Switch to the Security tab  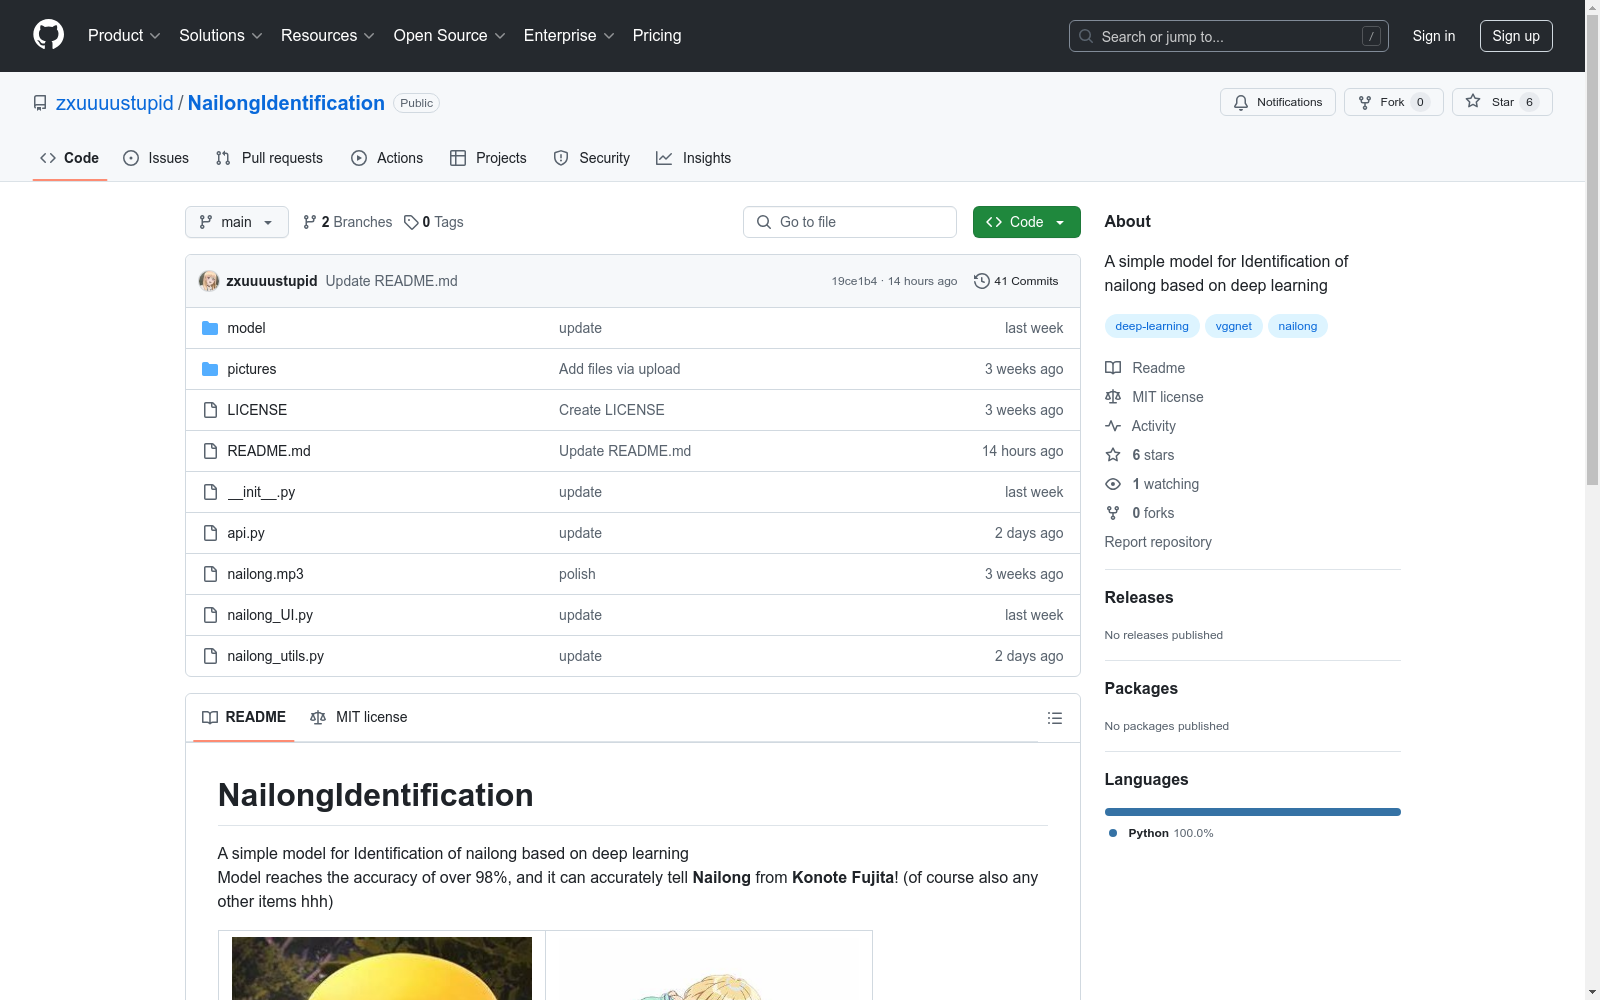point(592,158)
